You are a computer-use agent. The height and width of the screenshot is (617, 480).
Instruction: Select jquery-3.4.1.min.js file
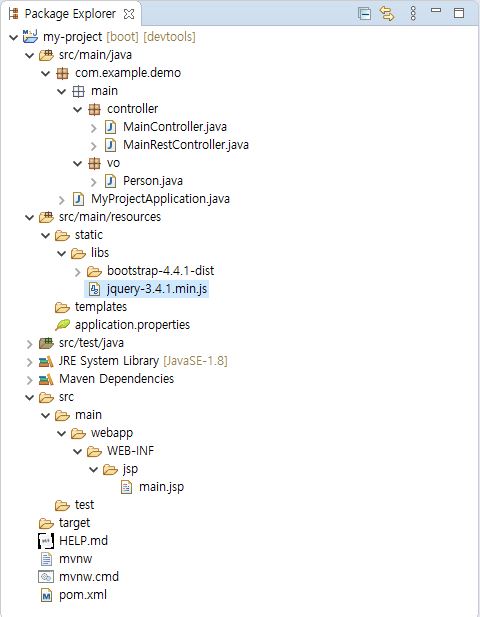(157, 289)
